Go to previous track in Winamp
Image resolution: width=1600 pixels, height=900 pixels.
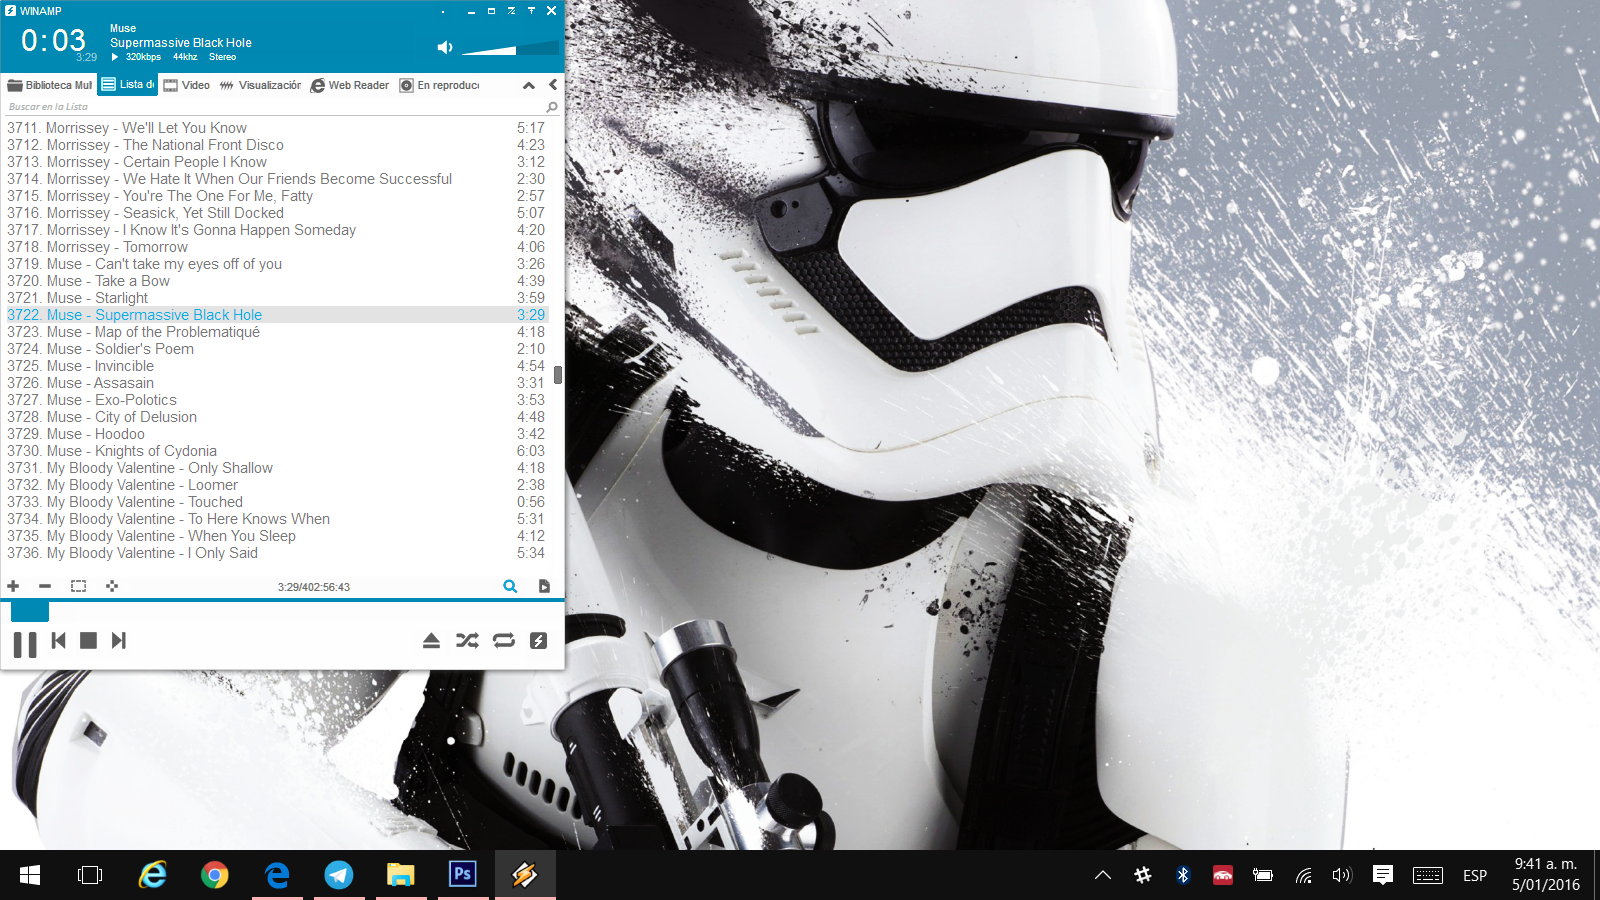coord(59,641)
